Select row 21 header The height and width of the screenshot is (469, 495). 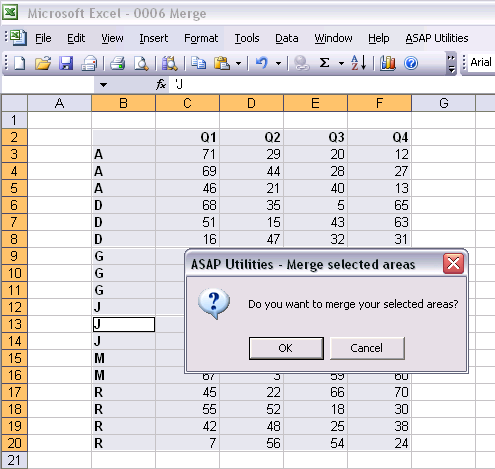click(x=14, y=460)
